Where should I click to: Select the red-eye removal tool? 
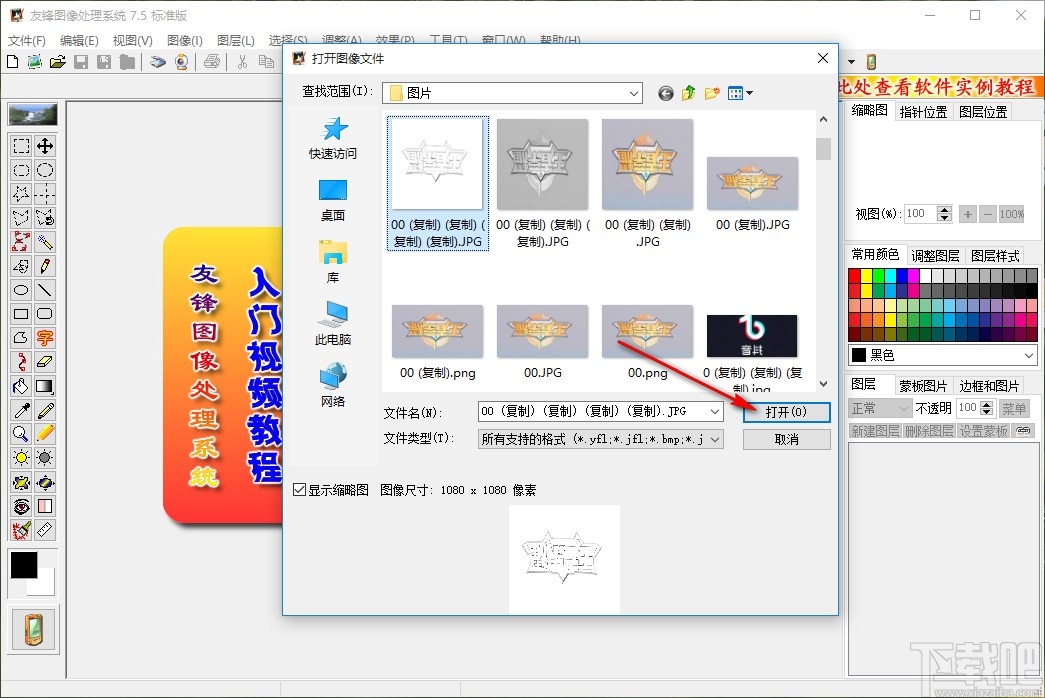click(21, 506)
